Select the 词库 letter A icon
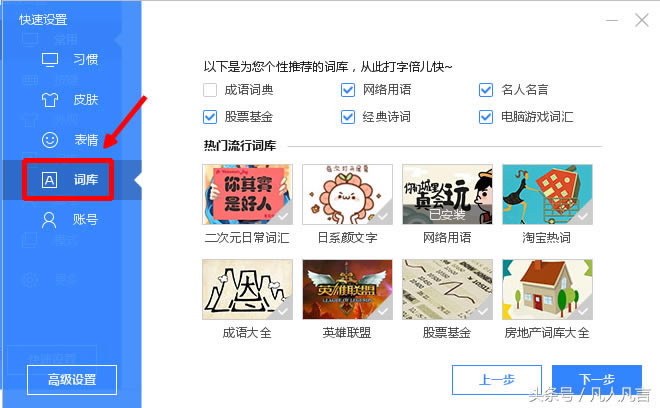 (49, 180)
